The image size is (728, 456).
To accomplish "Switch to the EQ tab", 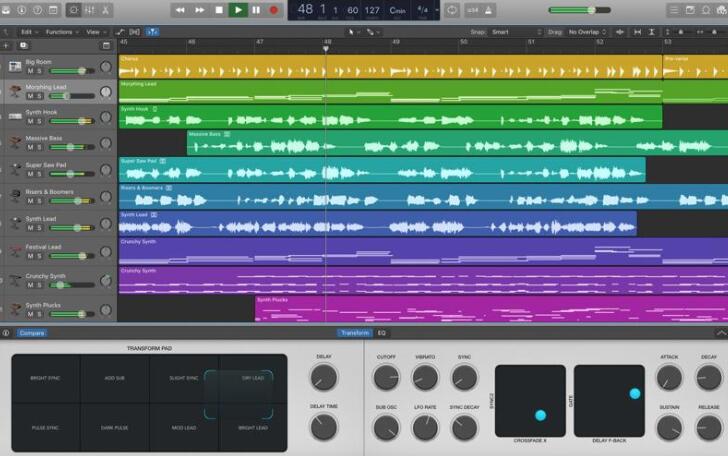I will coord(382,333).
